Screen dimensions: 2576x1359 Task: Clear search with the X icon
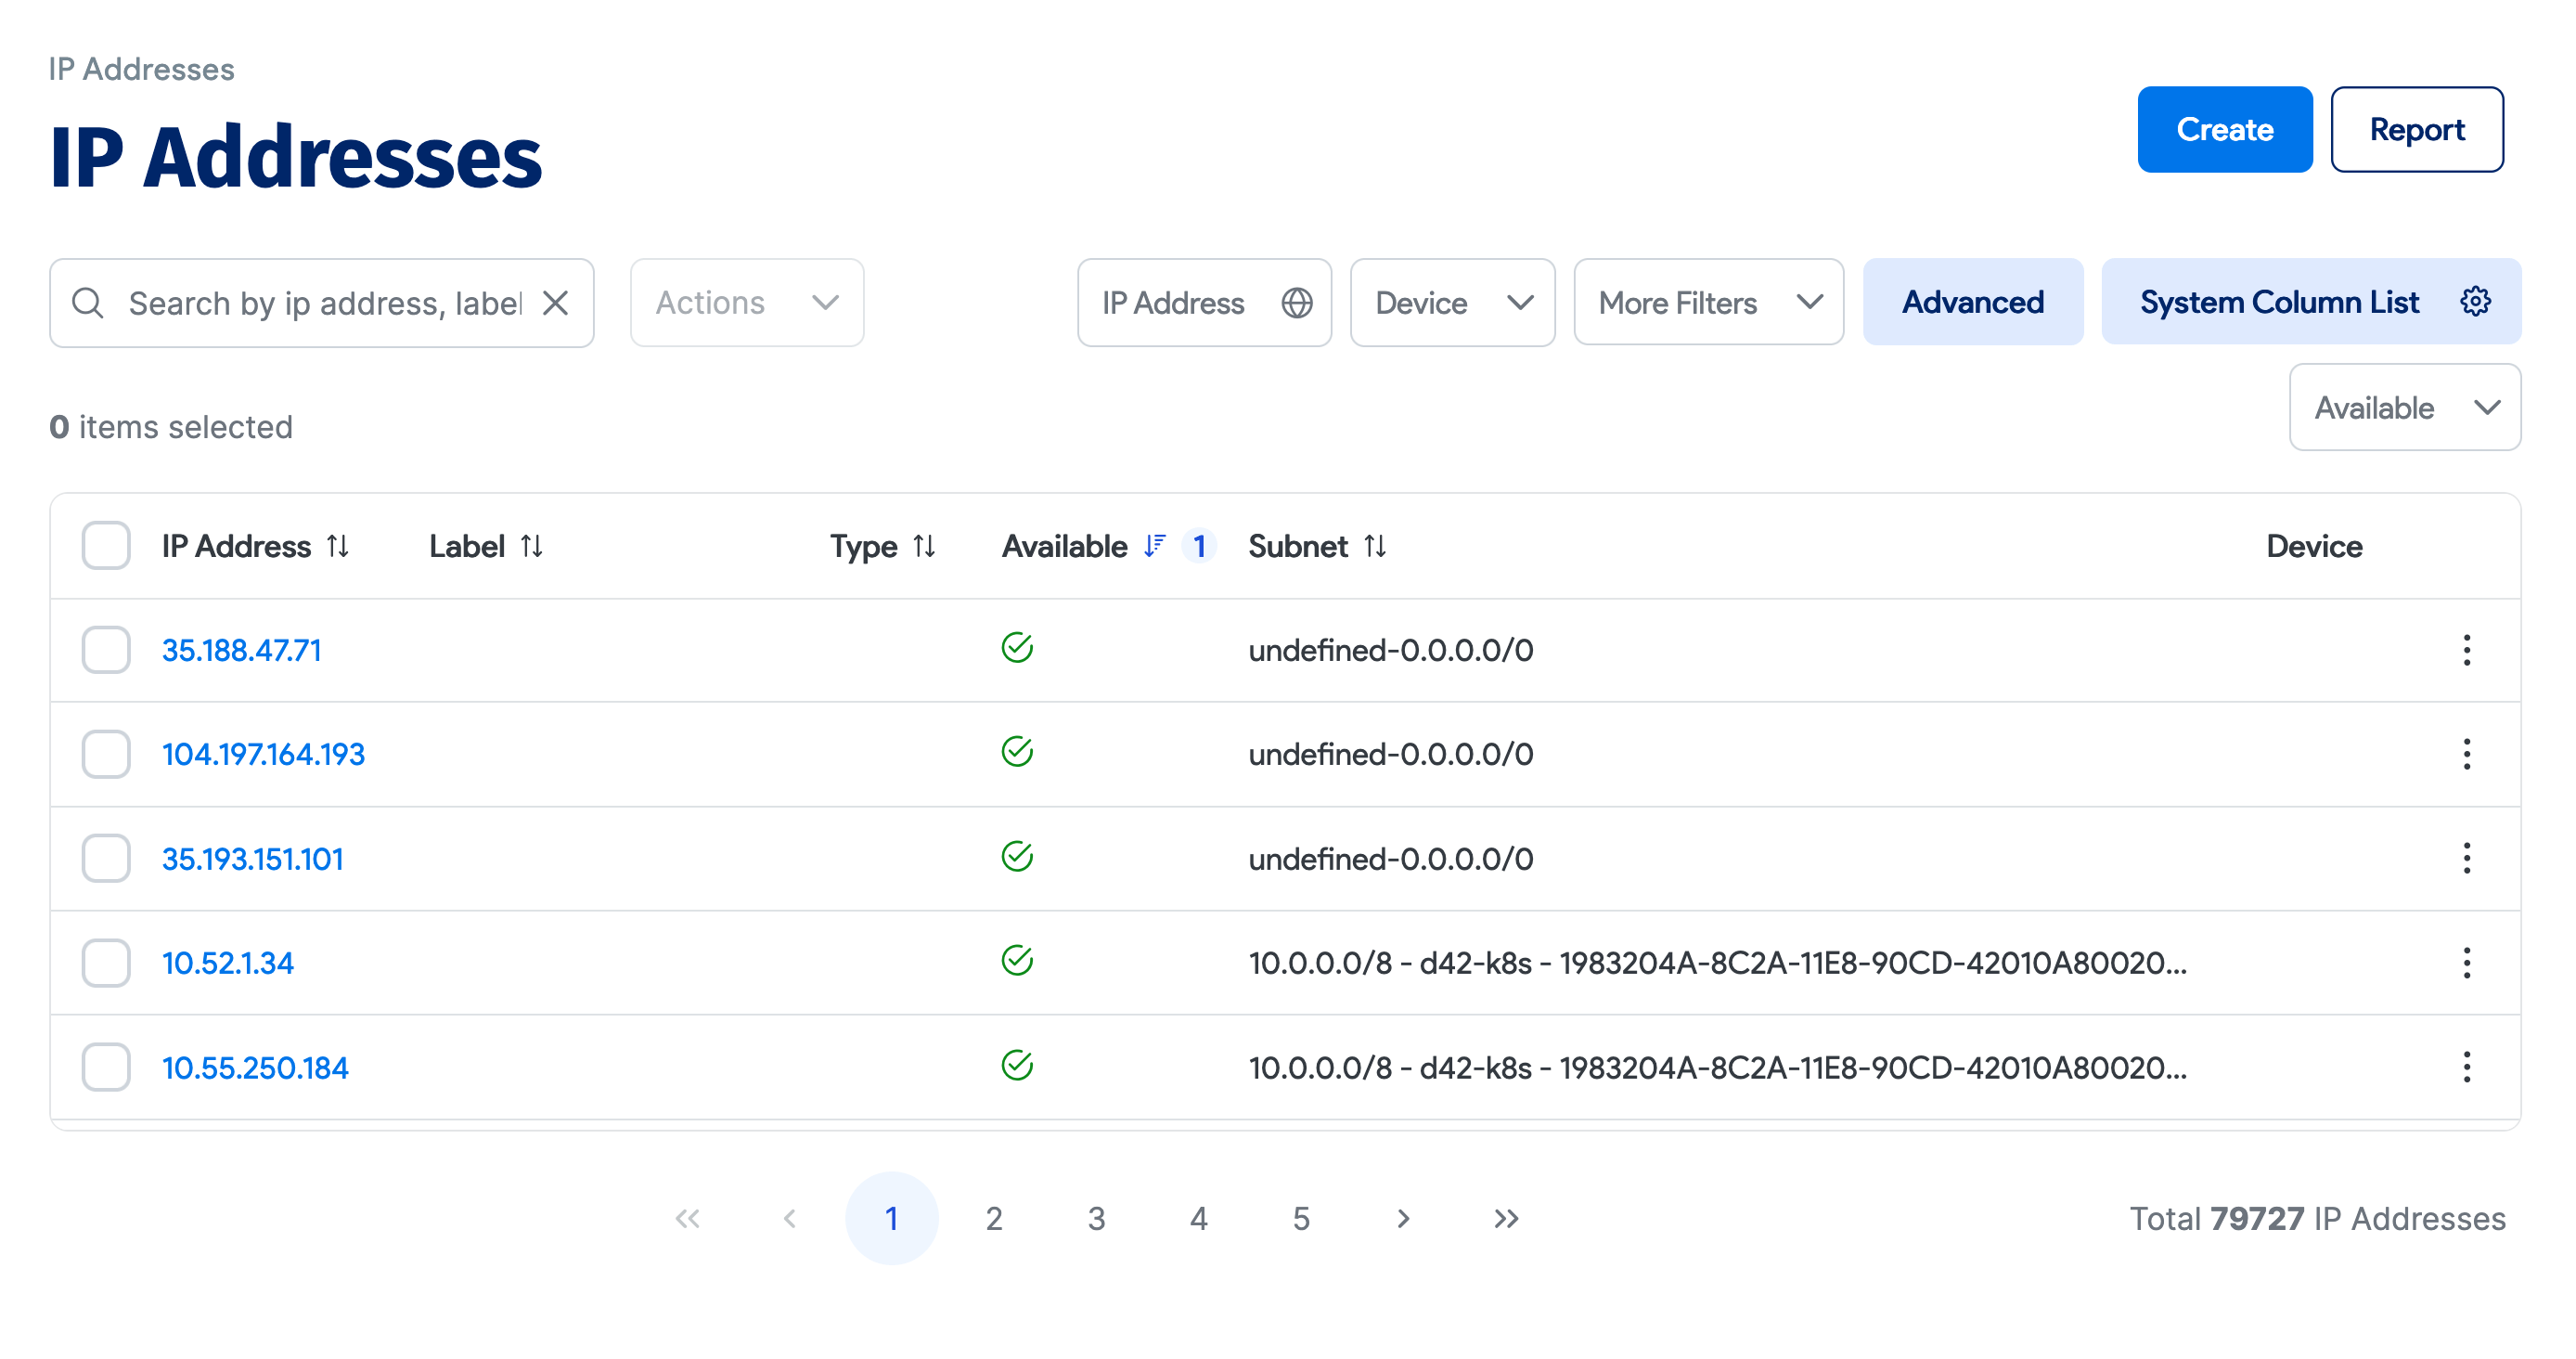(x=557, y=302)
